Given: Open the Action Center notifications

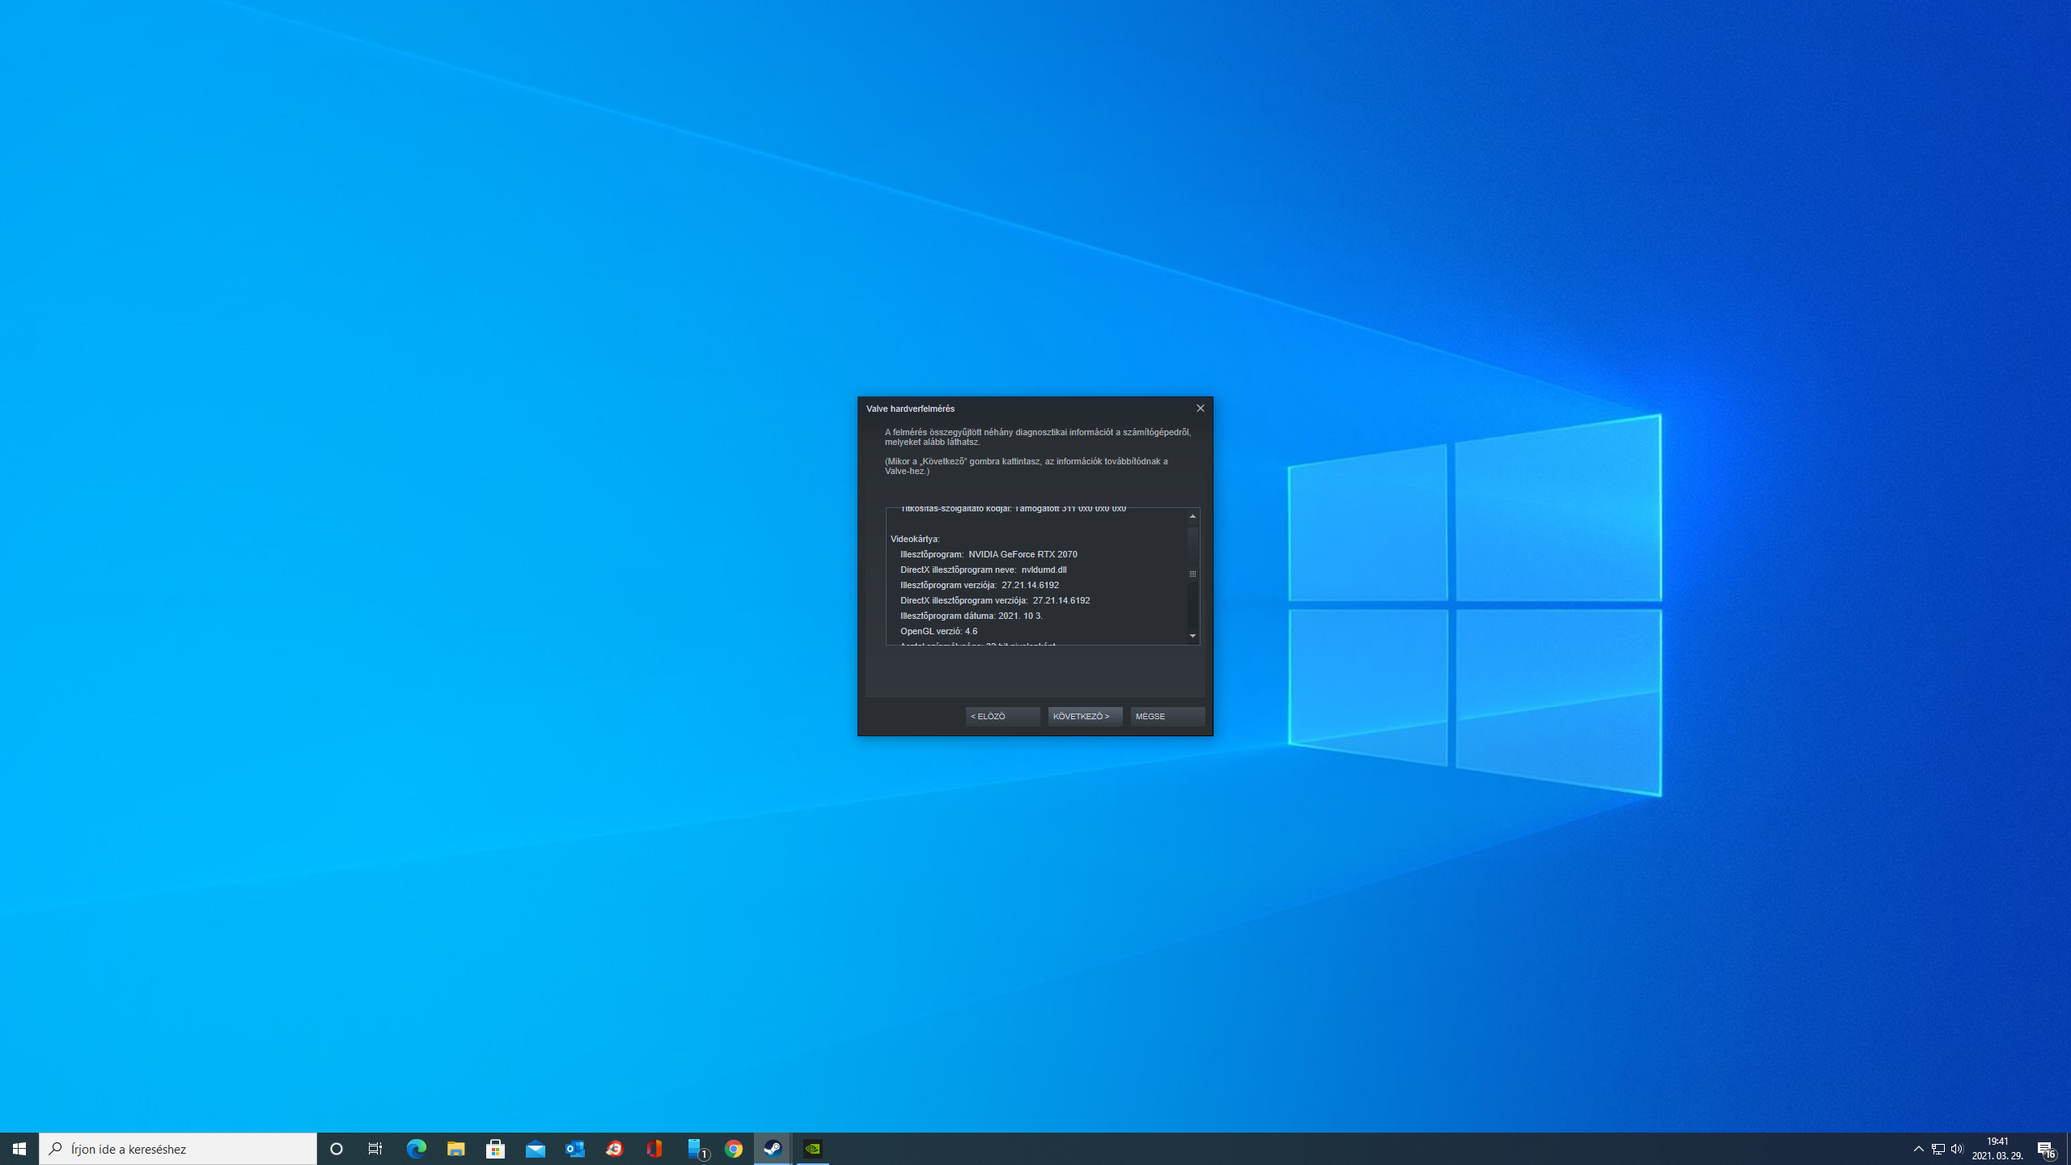Looking at the screenshot, I should point(2047,1149).
